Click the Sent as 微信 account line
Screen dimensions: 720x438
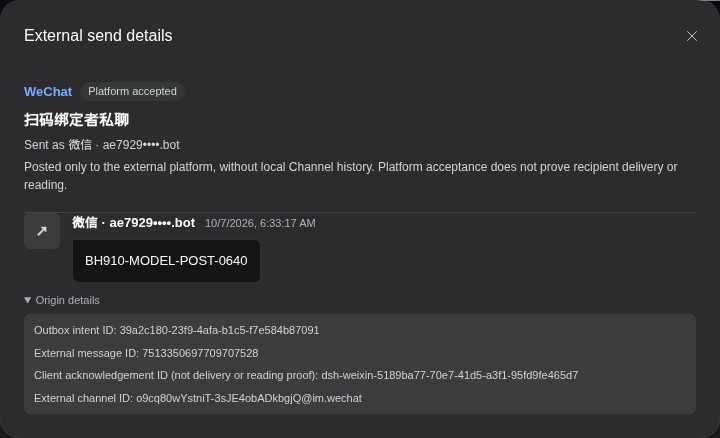pyautogui.click(x=101, y=145)
